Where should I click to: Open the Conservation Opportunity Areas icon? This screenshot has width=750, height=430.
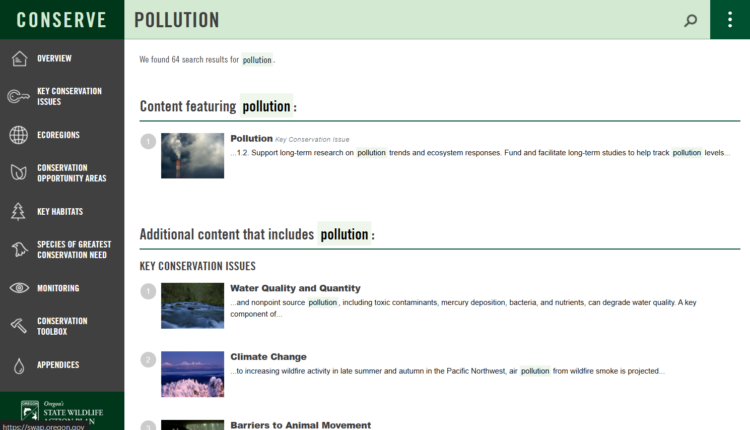point(18,173)
